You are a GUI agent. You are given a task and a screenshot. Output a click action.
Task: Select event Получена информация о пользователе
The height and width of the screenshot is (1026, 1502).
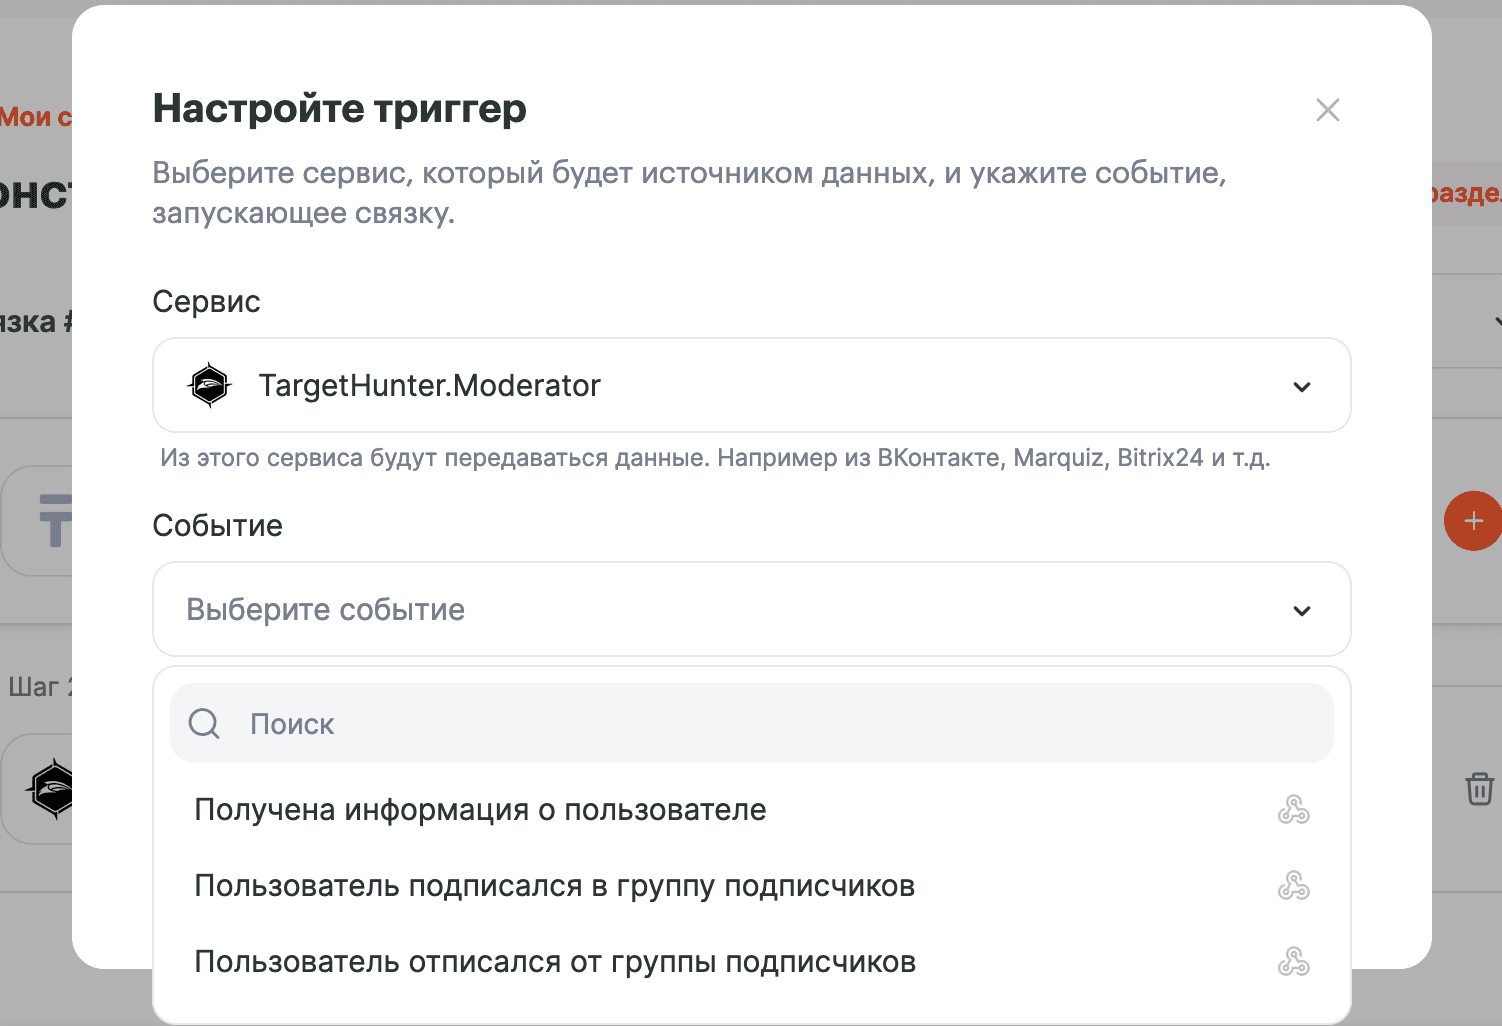[x=480, y=810]
